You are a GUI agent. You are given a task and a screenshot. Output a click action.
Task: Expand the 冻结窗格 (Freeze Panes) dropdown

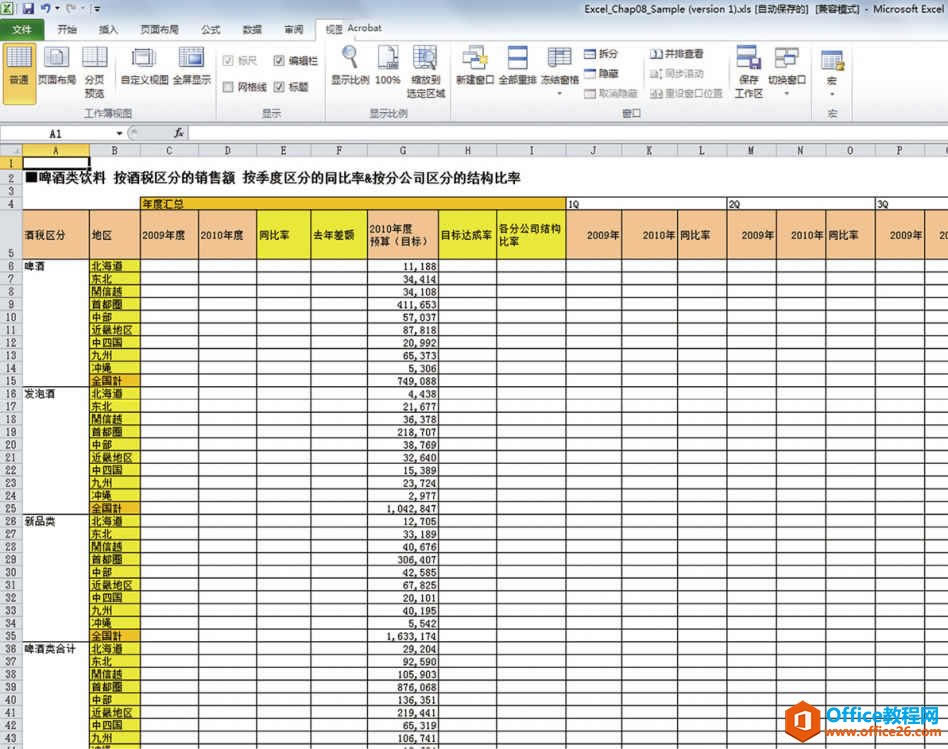558,92
